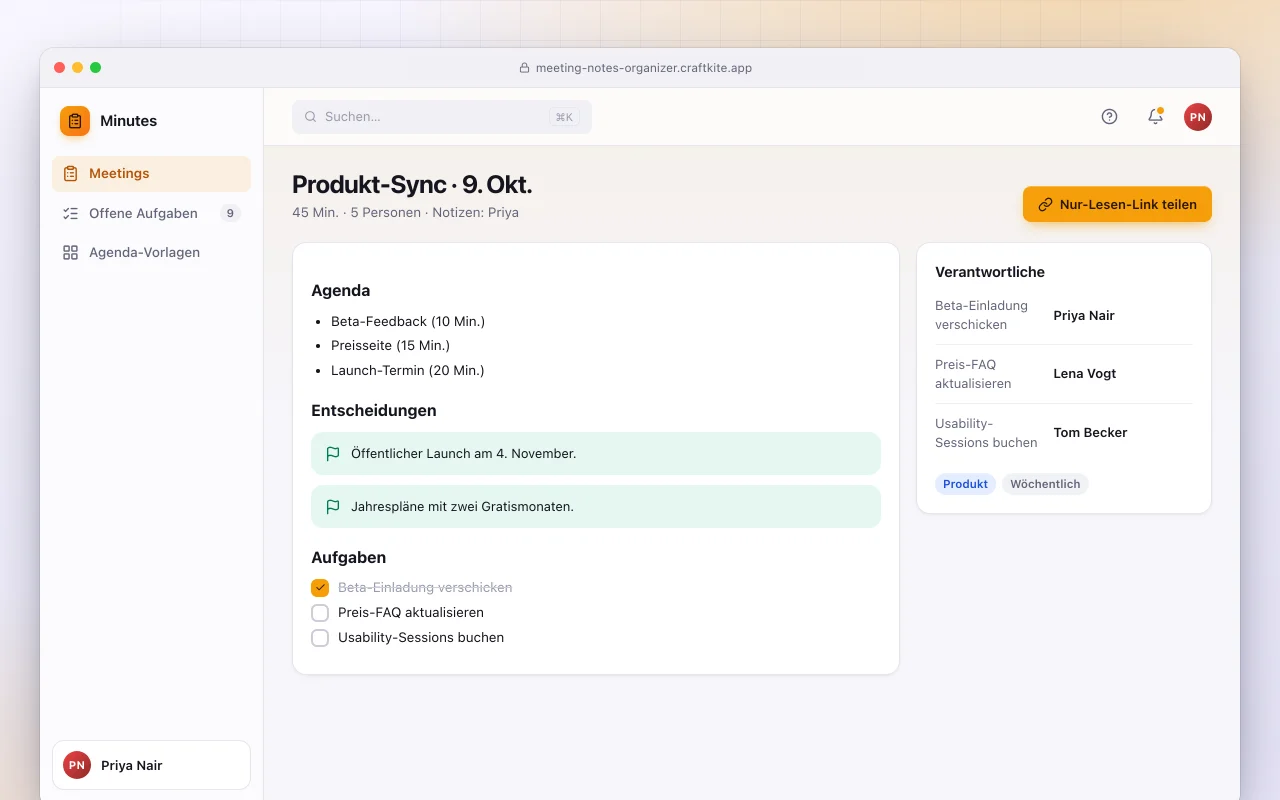Screen dimensions: 1280x800
Task: Click the flag icon beside Öffentlicher Launch
Action: tap(333, 454)
